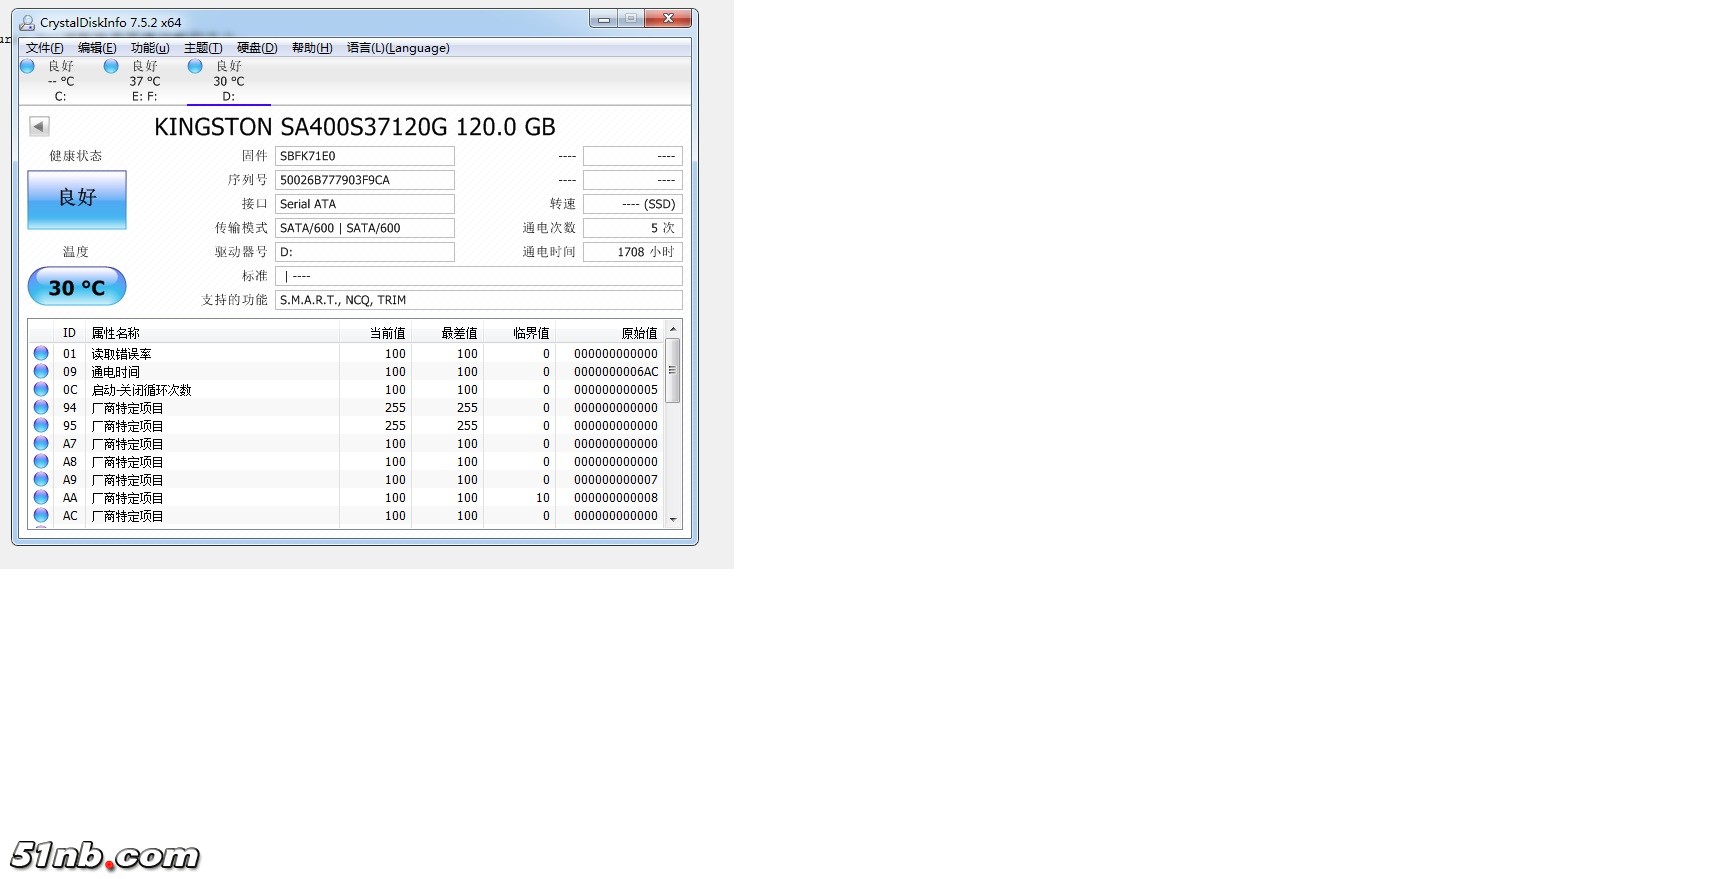
Task: Click the previous disk arrow button
Action: tap(39, 126)
